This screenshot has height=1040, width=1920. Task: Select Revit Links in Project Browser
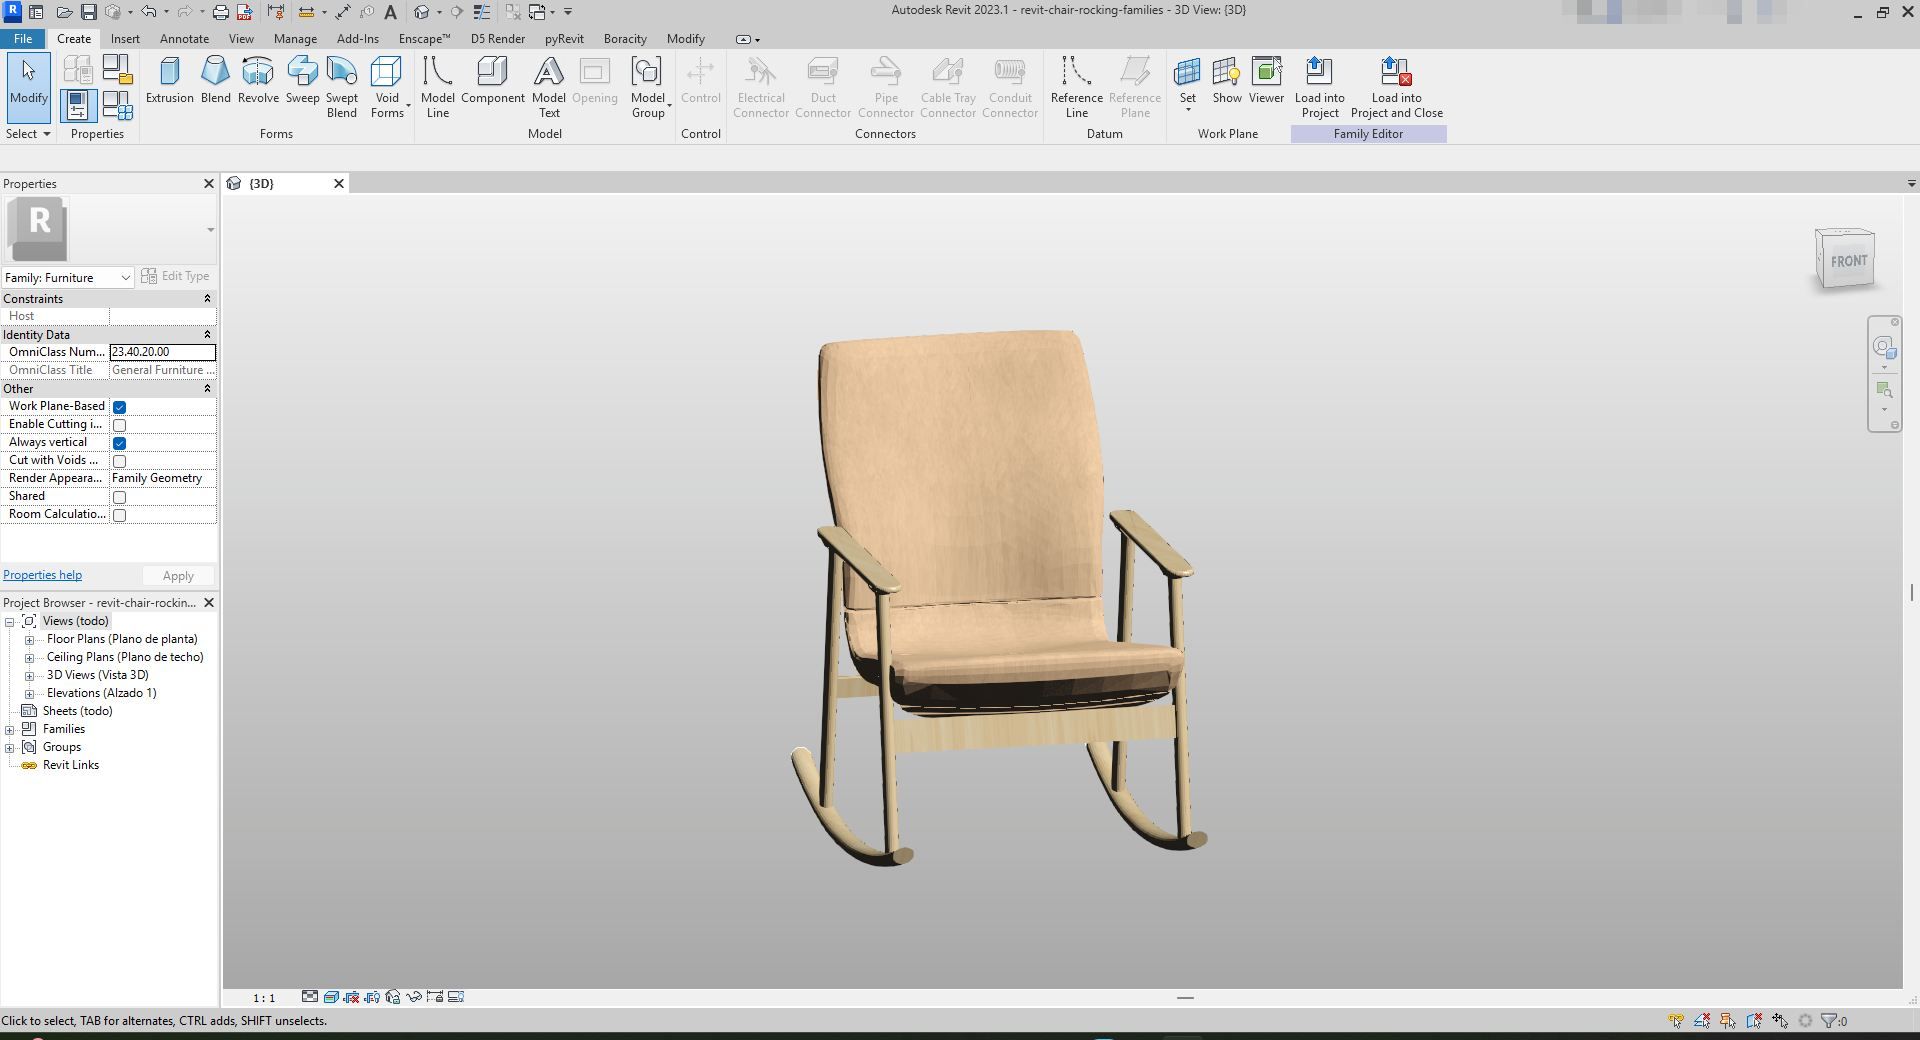(x=70, y=765)
